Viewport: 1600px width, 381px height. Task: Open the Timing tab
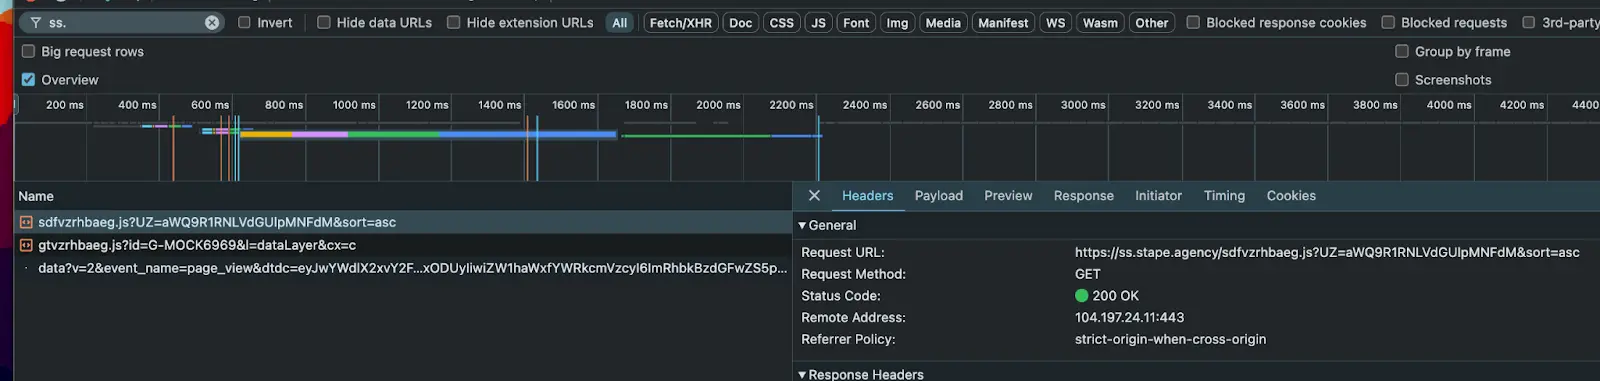[1225, 196]
